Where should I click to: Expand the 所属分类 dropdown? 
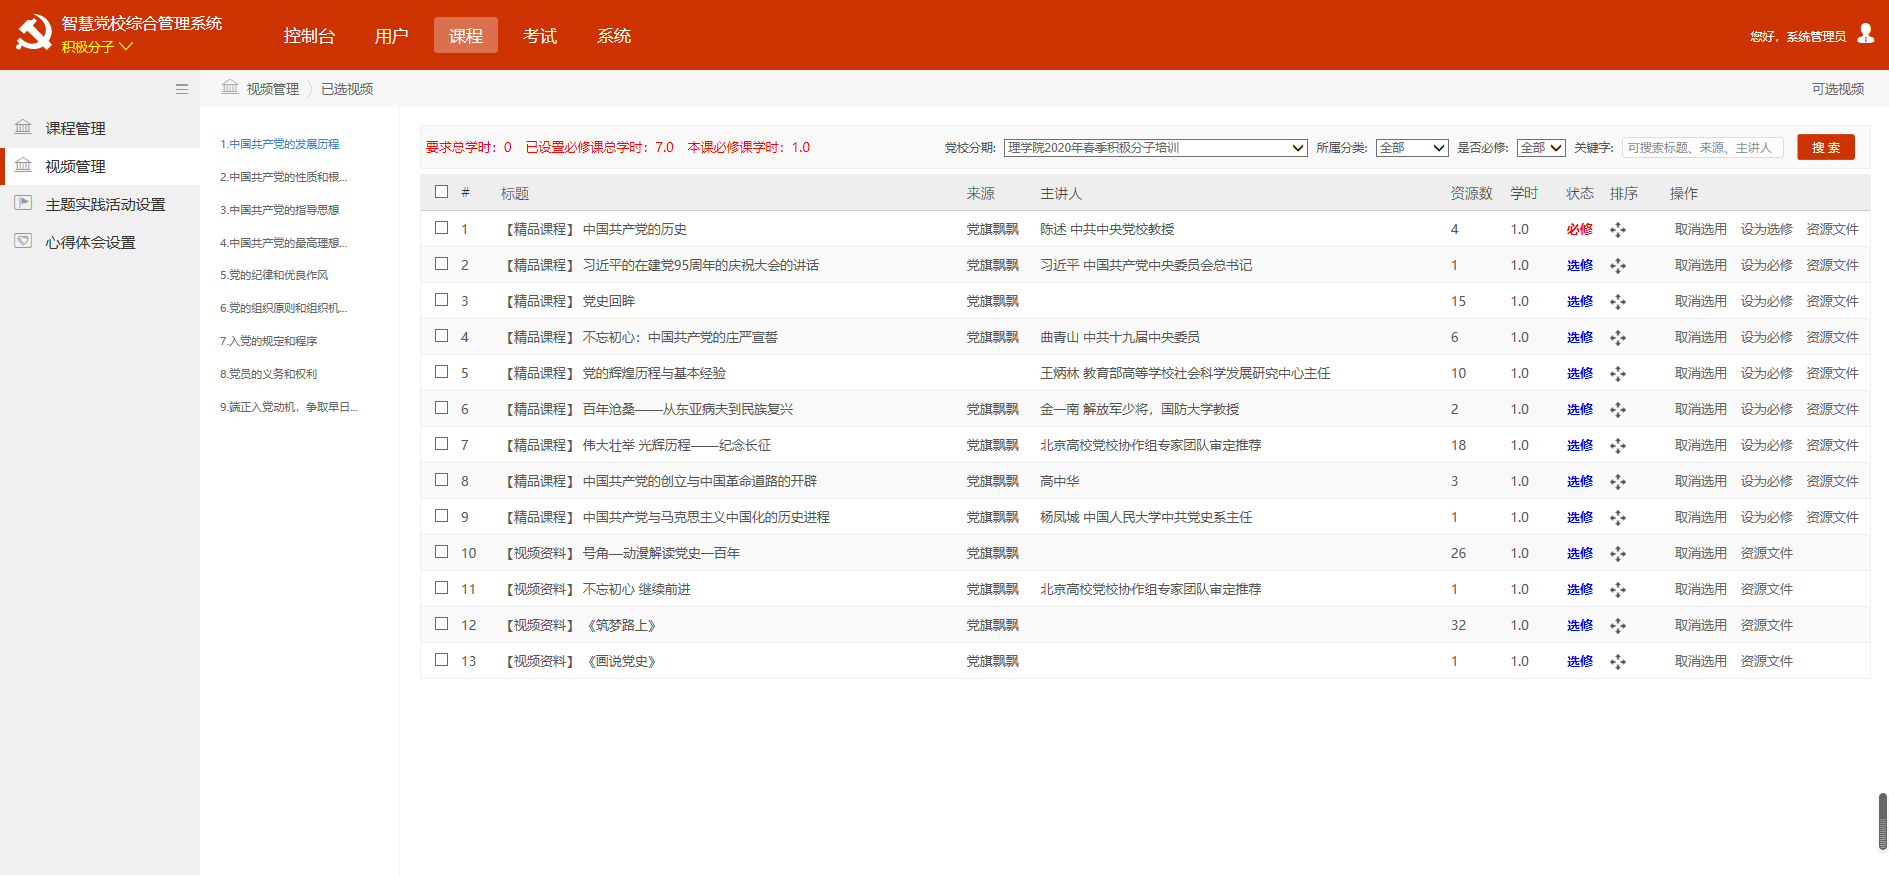(1411, 148)
